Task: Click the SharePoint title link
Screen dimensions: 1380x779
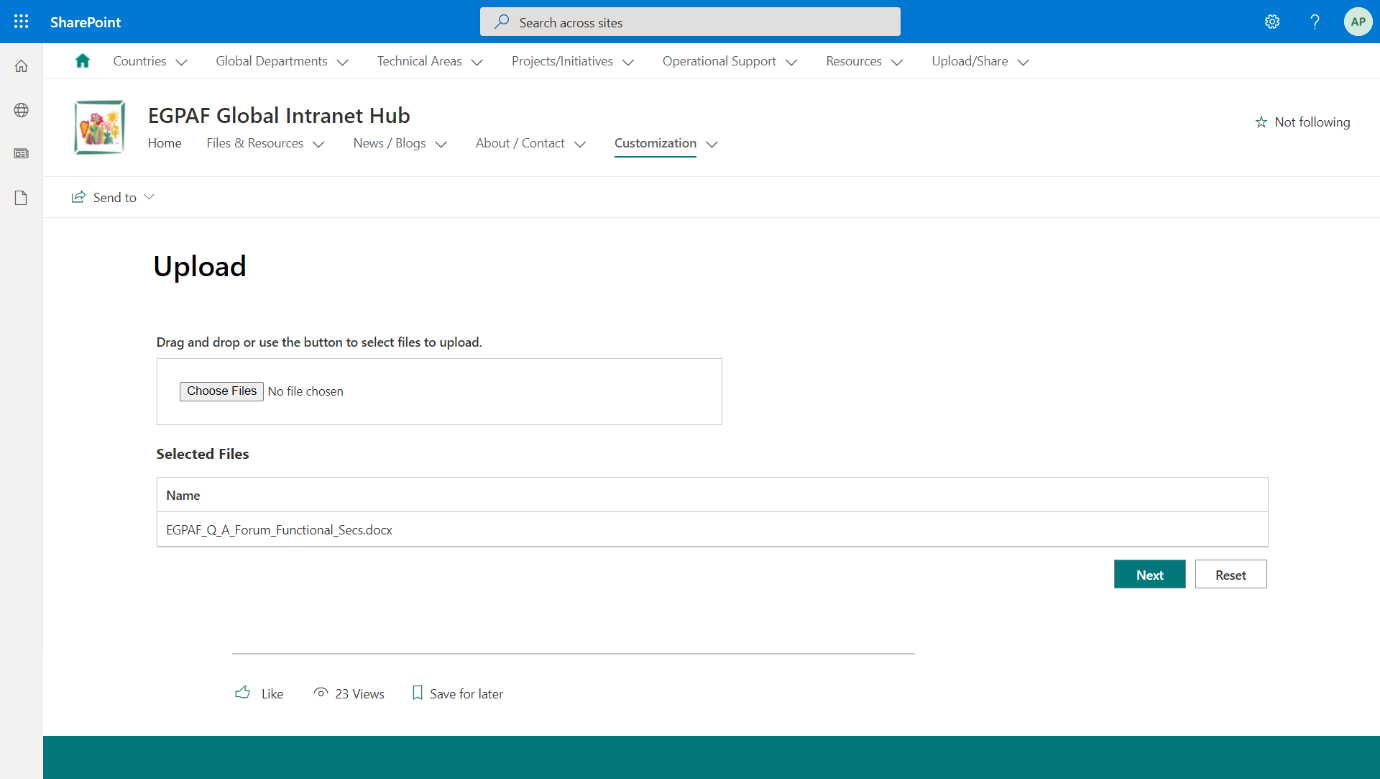Action: pos(86,22)
